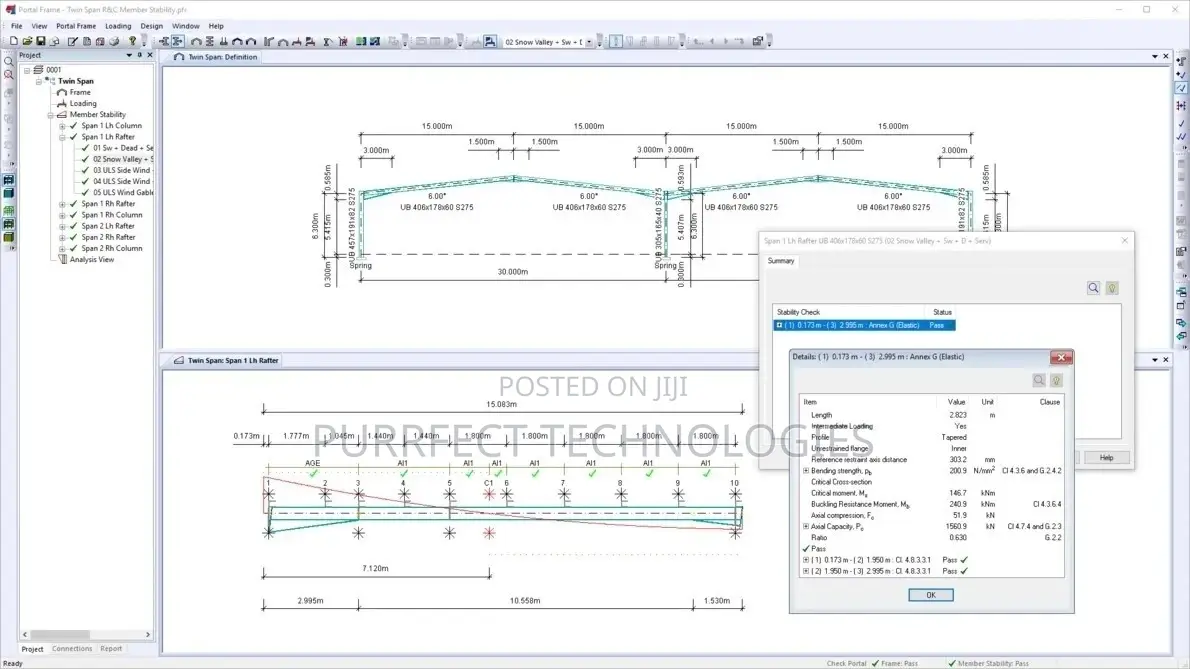Screen dimensions: 1190x669
Task: Activate the 'Twin Span: Definition' tab
Action: [216, 57]
